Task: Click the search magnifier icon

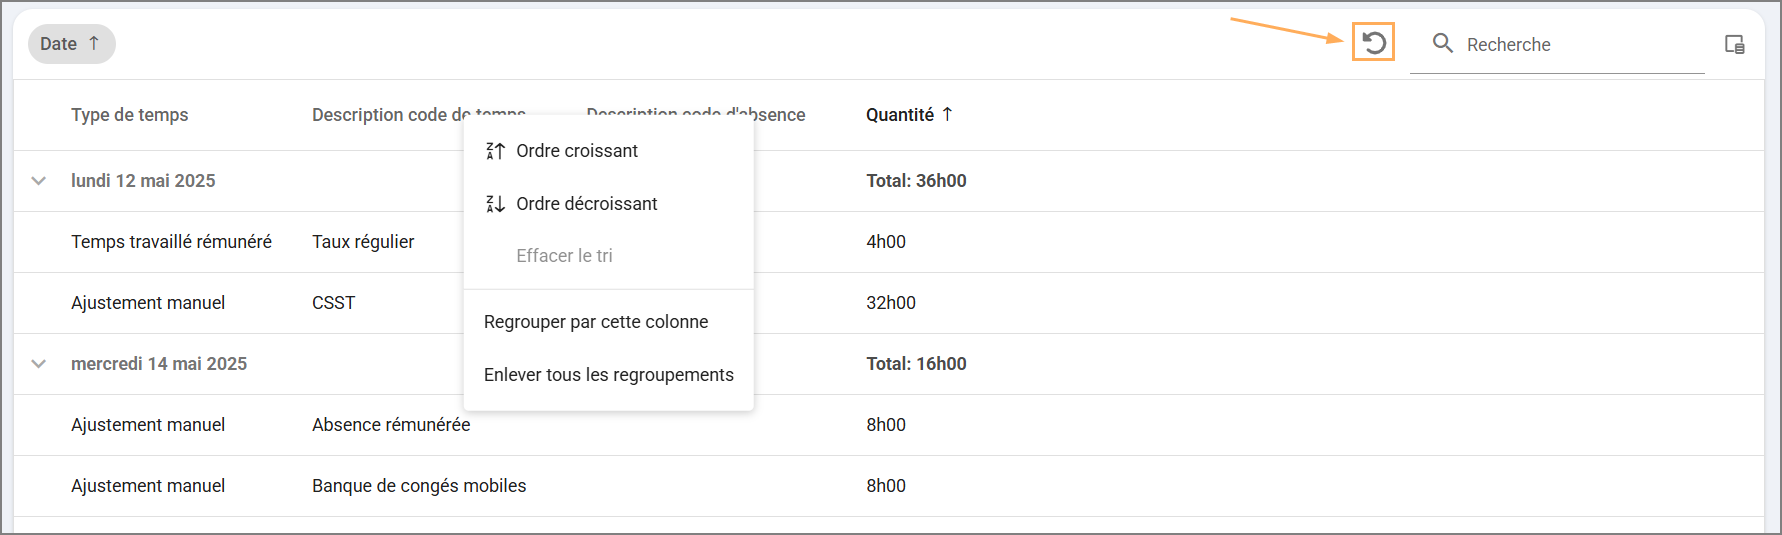Action: coord(1442,43)
